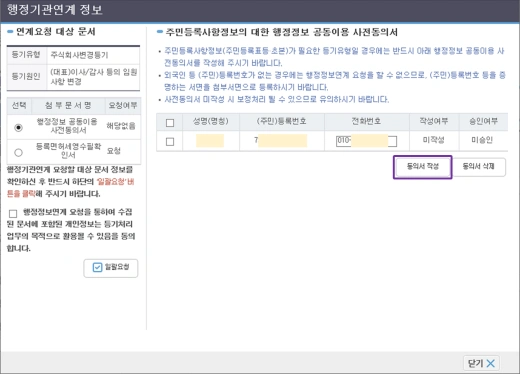The height and width of the screenshot is (374, 520).
Task: Click the 연계요청 대상 문서 heading
Action: click(56, 32)
